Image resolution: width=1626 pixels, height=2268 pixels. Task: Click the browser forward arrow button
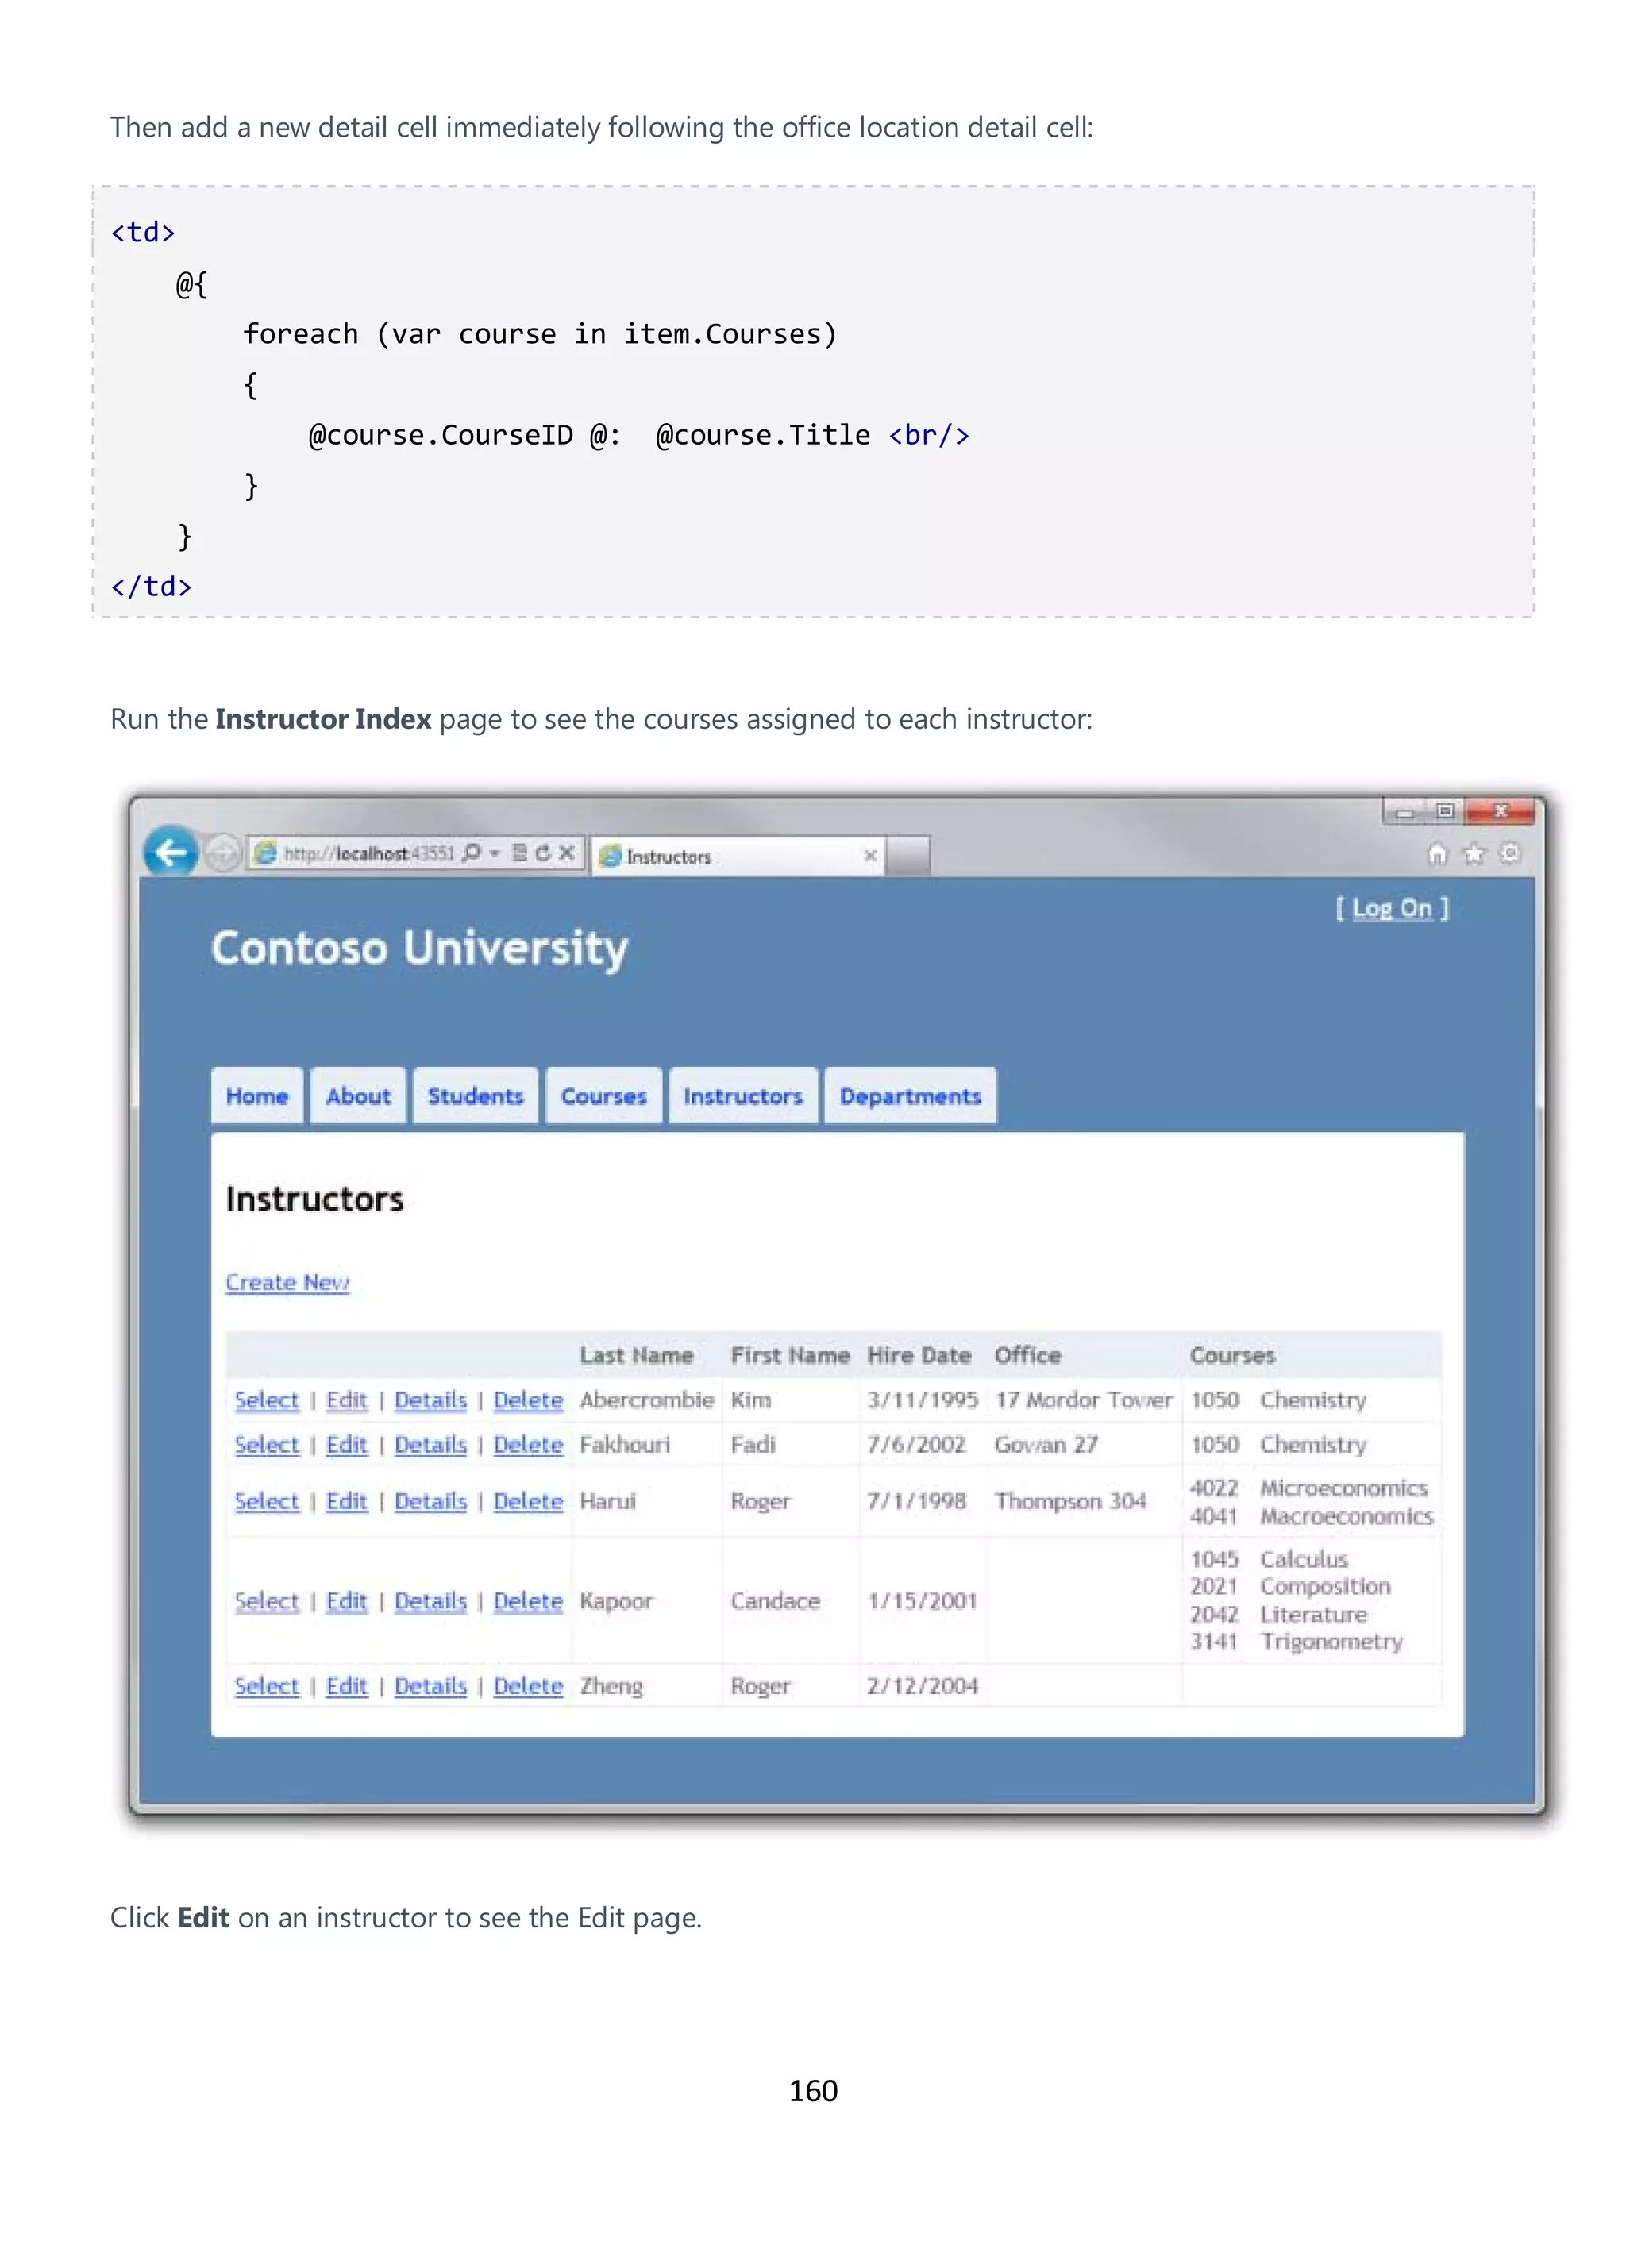click(x=222, y=853)
